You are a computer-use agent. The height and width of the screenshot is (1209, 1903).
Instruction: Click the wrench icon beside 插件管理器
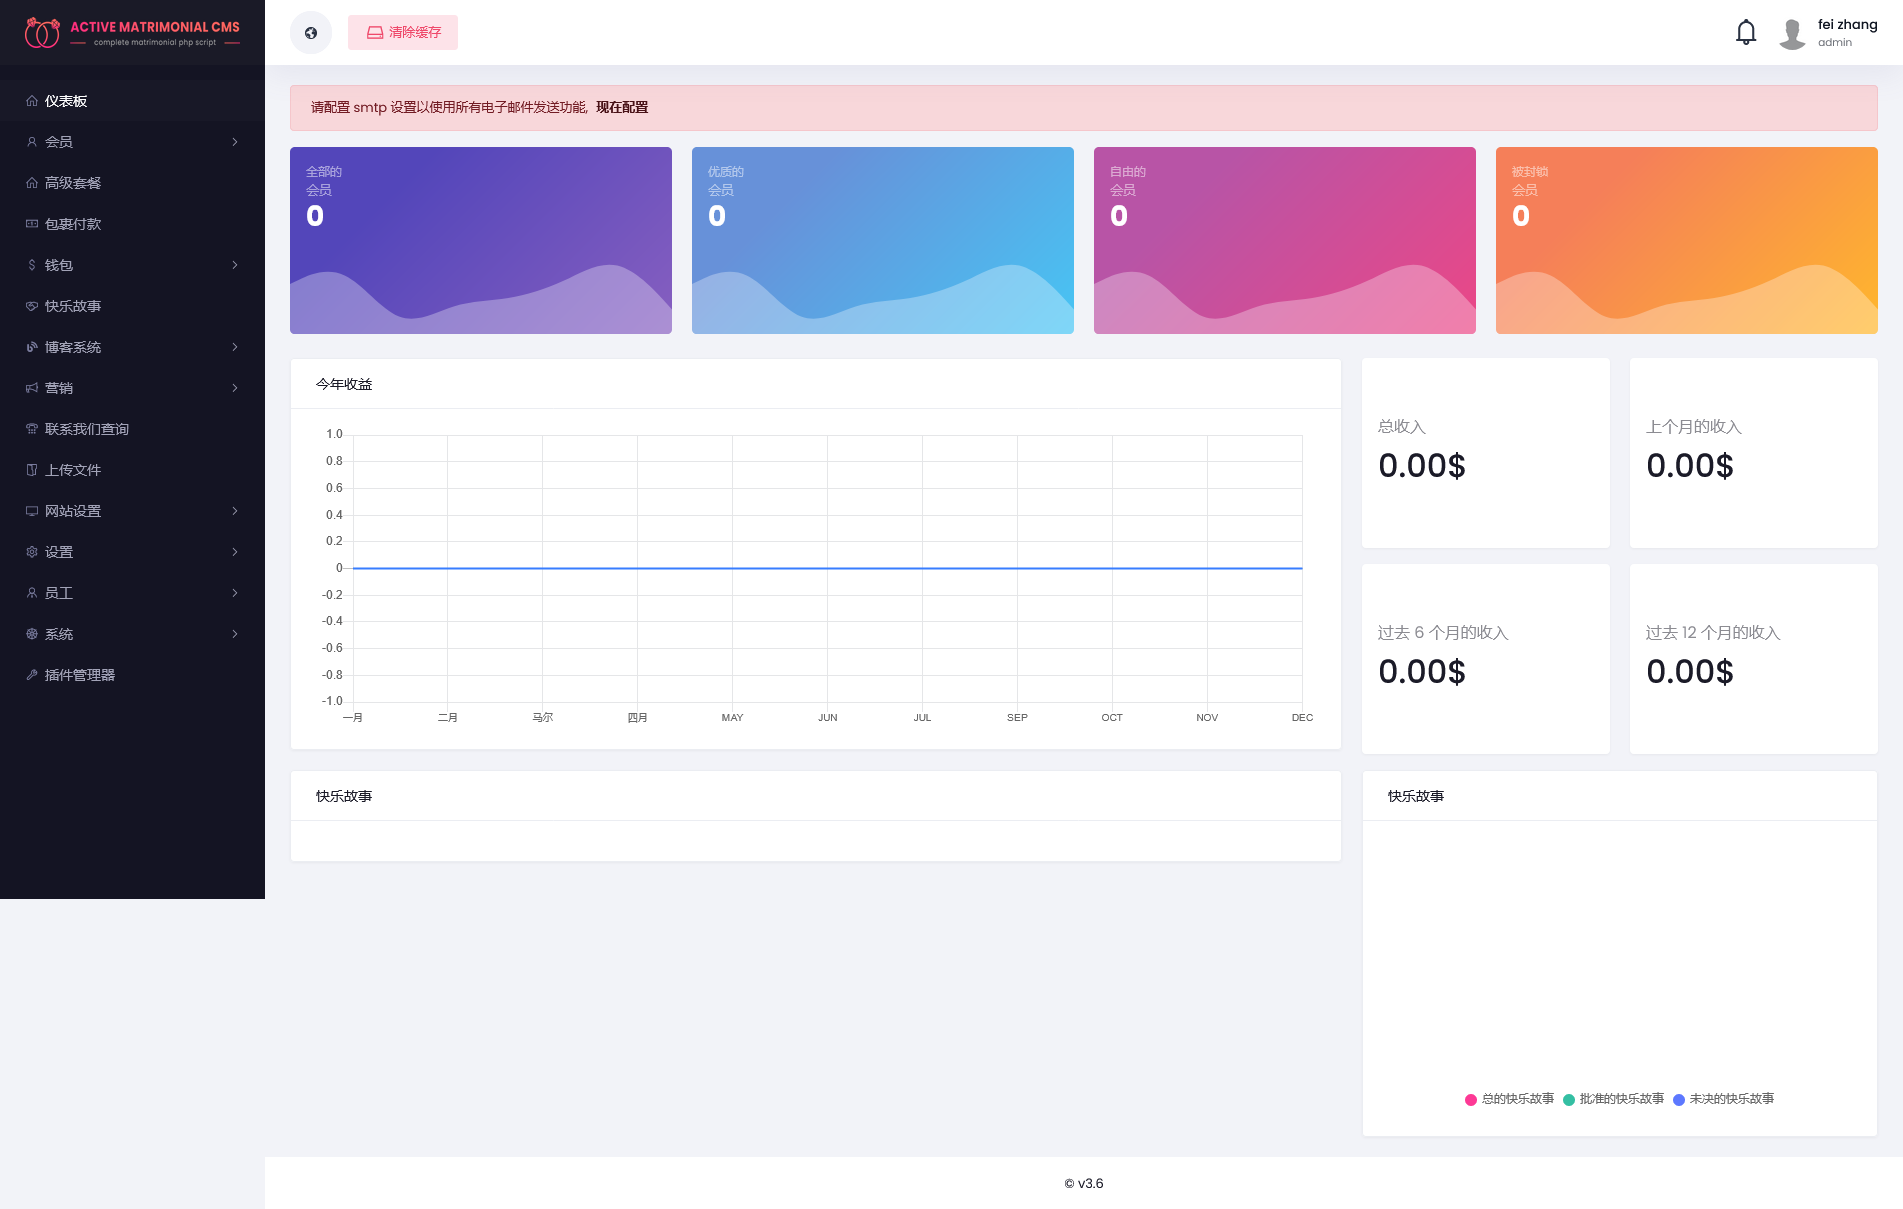[32, 675]
